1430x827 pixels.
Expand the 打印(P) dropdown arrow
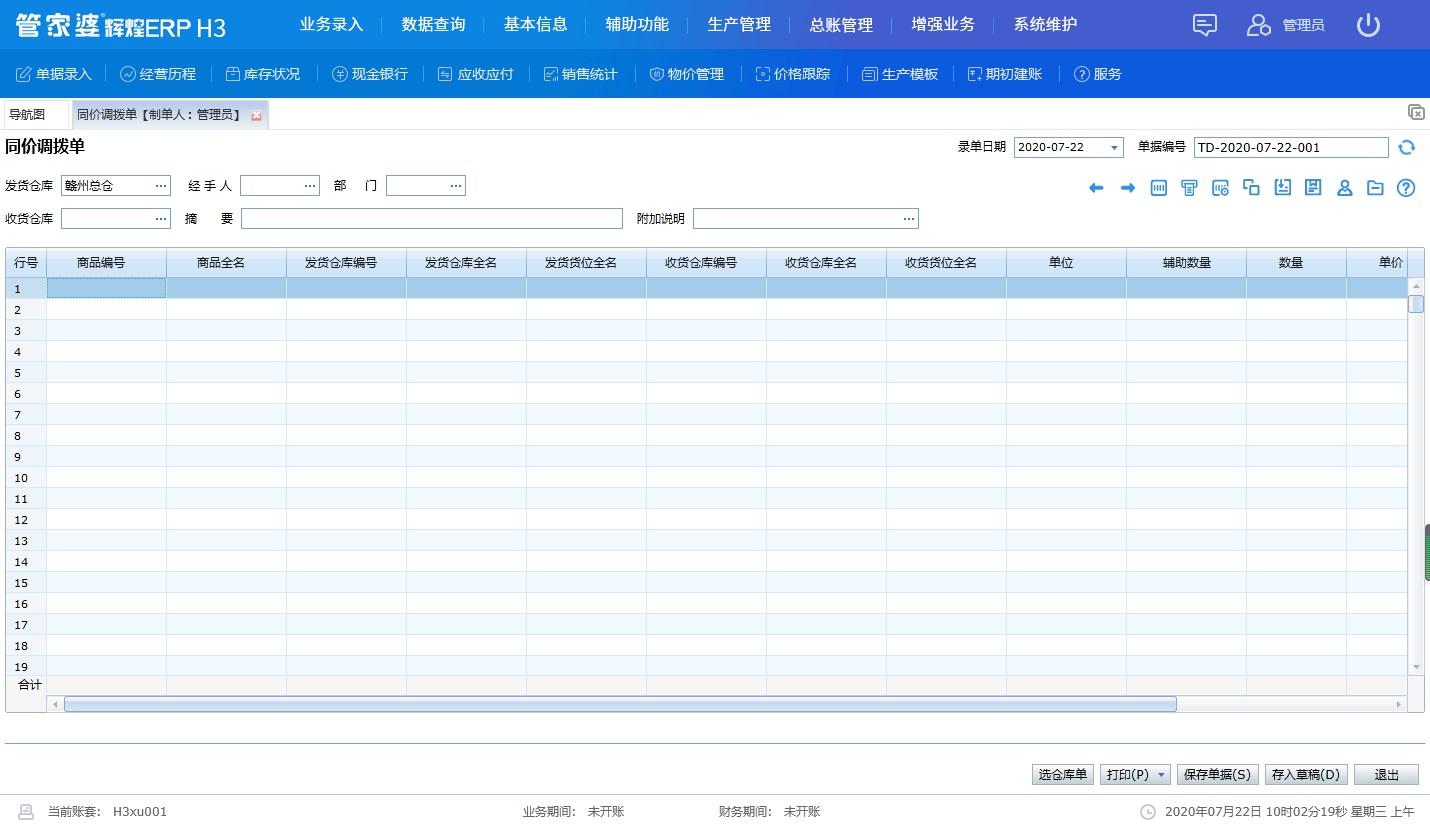click(1161, 775)
